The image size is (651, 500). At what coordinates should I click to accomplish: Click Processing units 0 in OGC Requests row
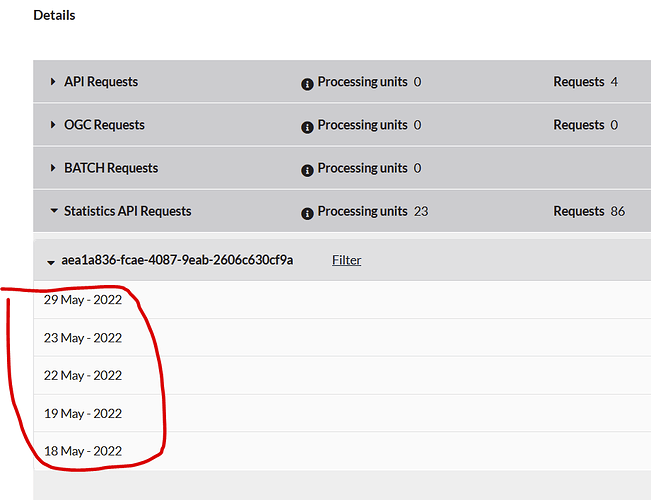(370, 125)
